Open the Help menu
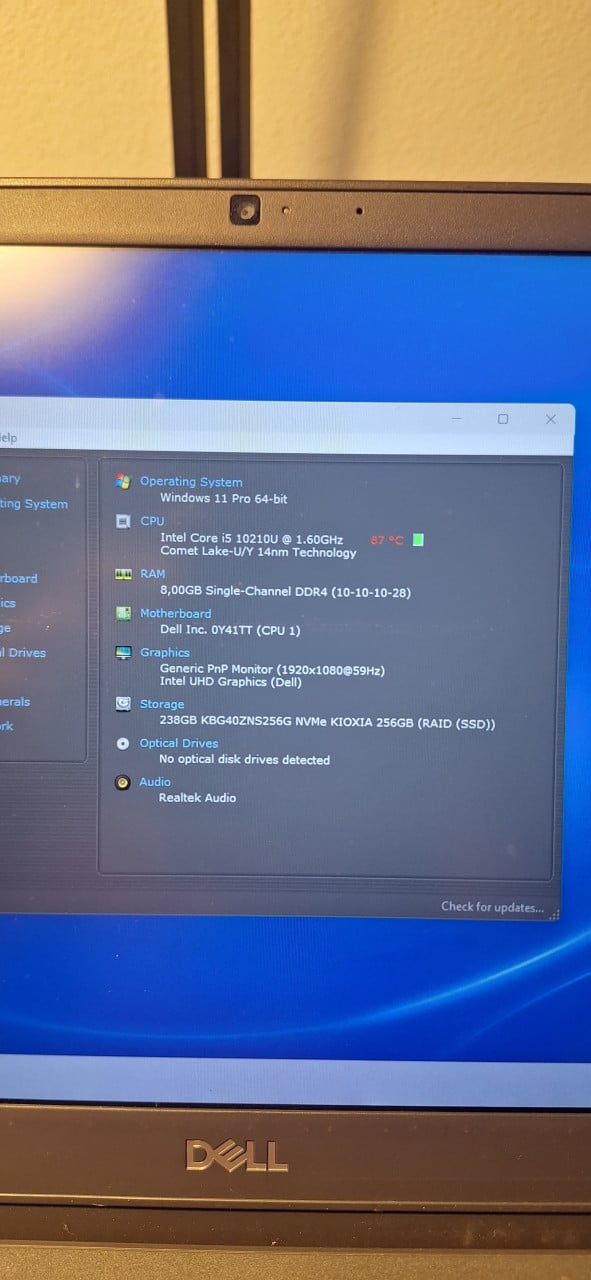The image size is (591, 1280). (8, 438)
